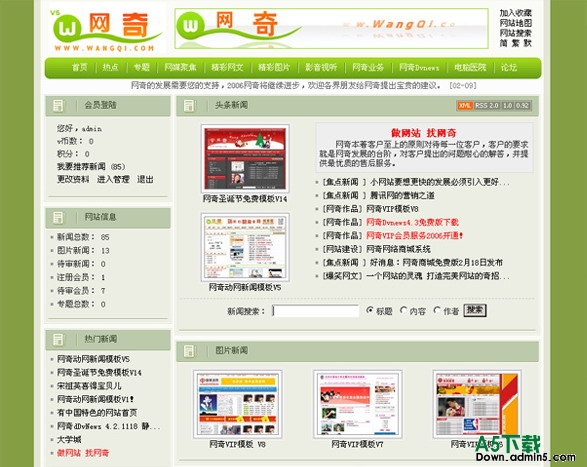The image size is (587, 467).
Task: Open headline 小网站要想更快的发展必须引入更好
Action: click(x=440, y=182)
